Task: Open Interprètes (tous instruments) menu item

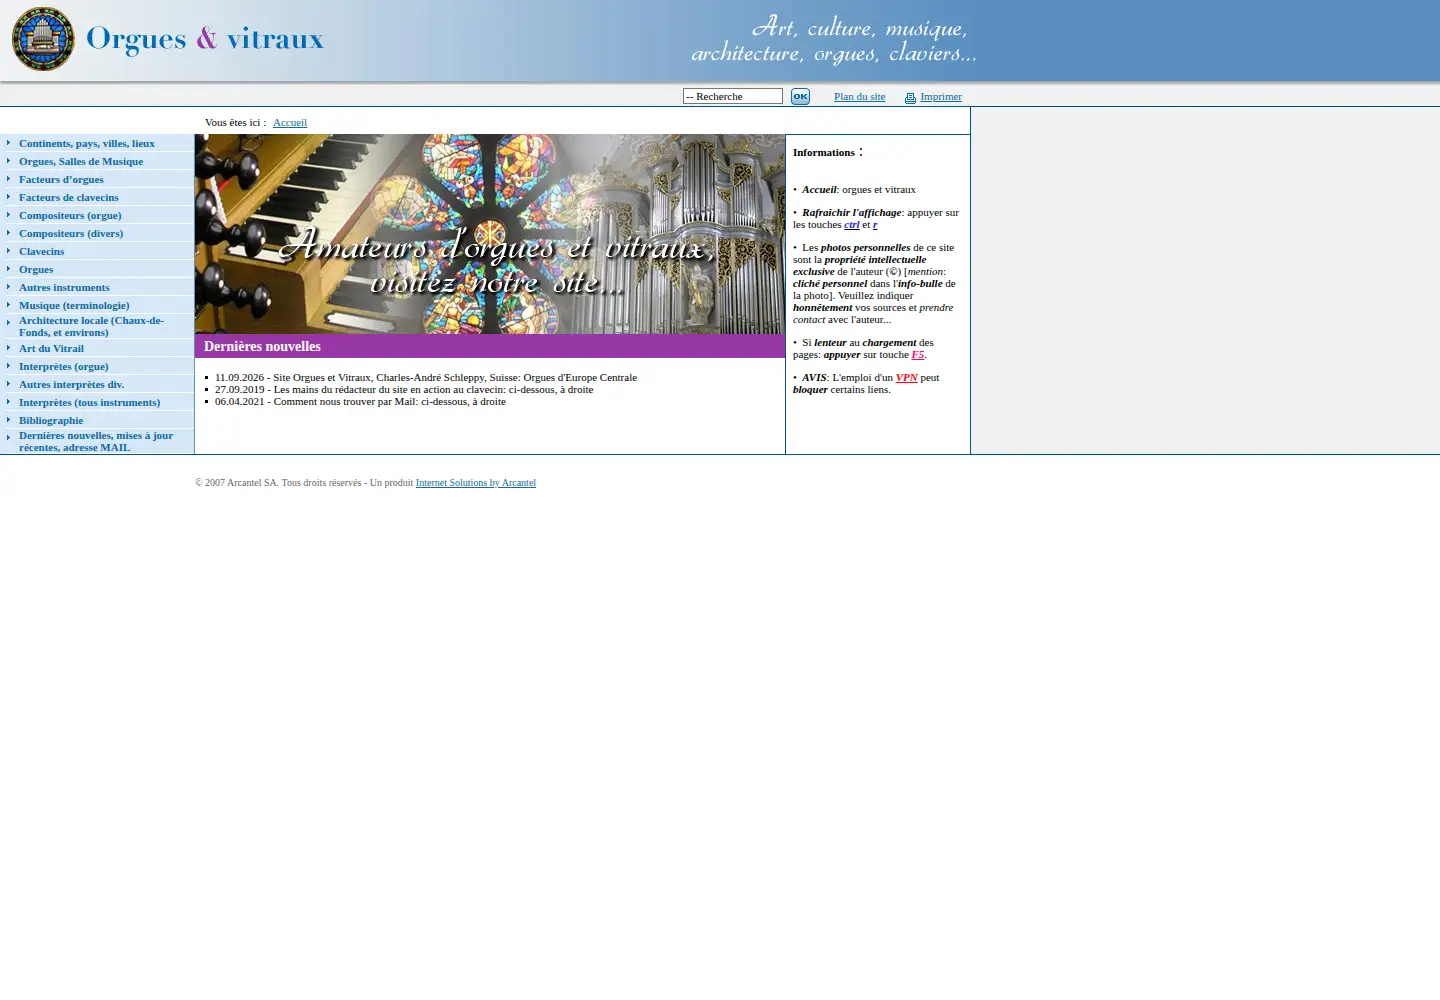Action: [89, 403]
